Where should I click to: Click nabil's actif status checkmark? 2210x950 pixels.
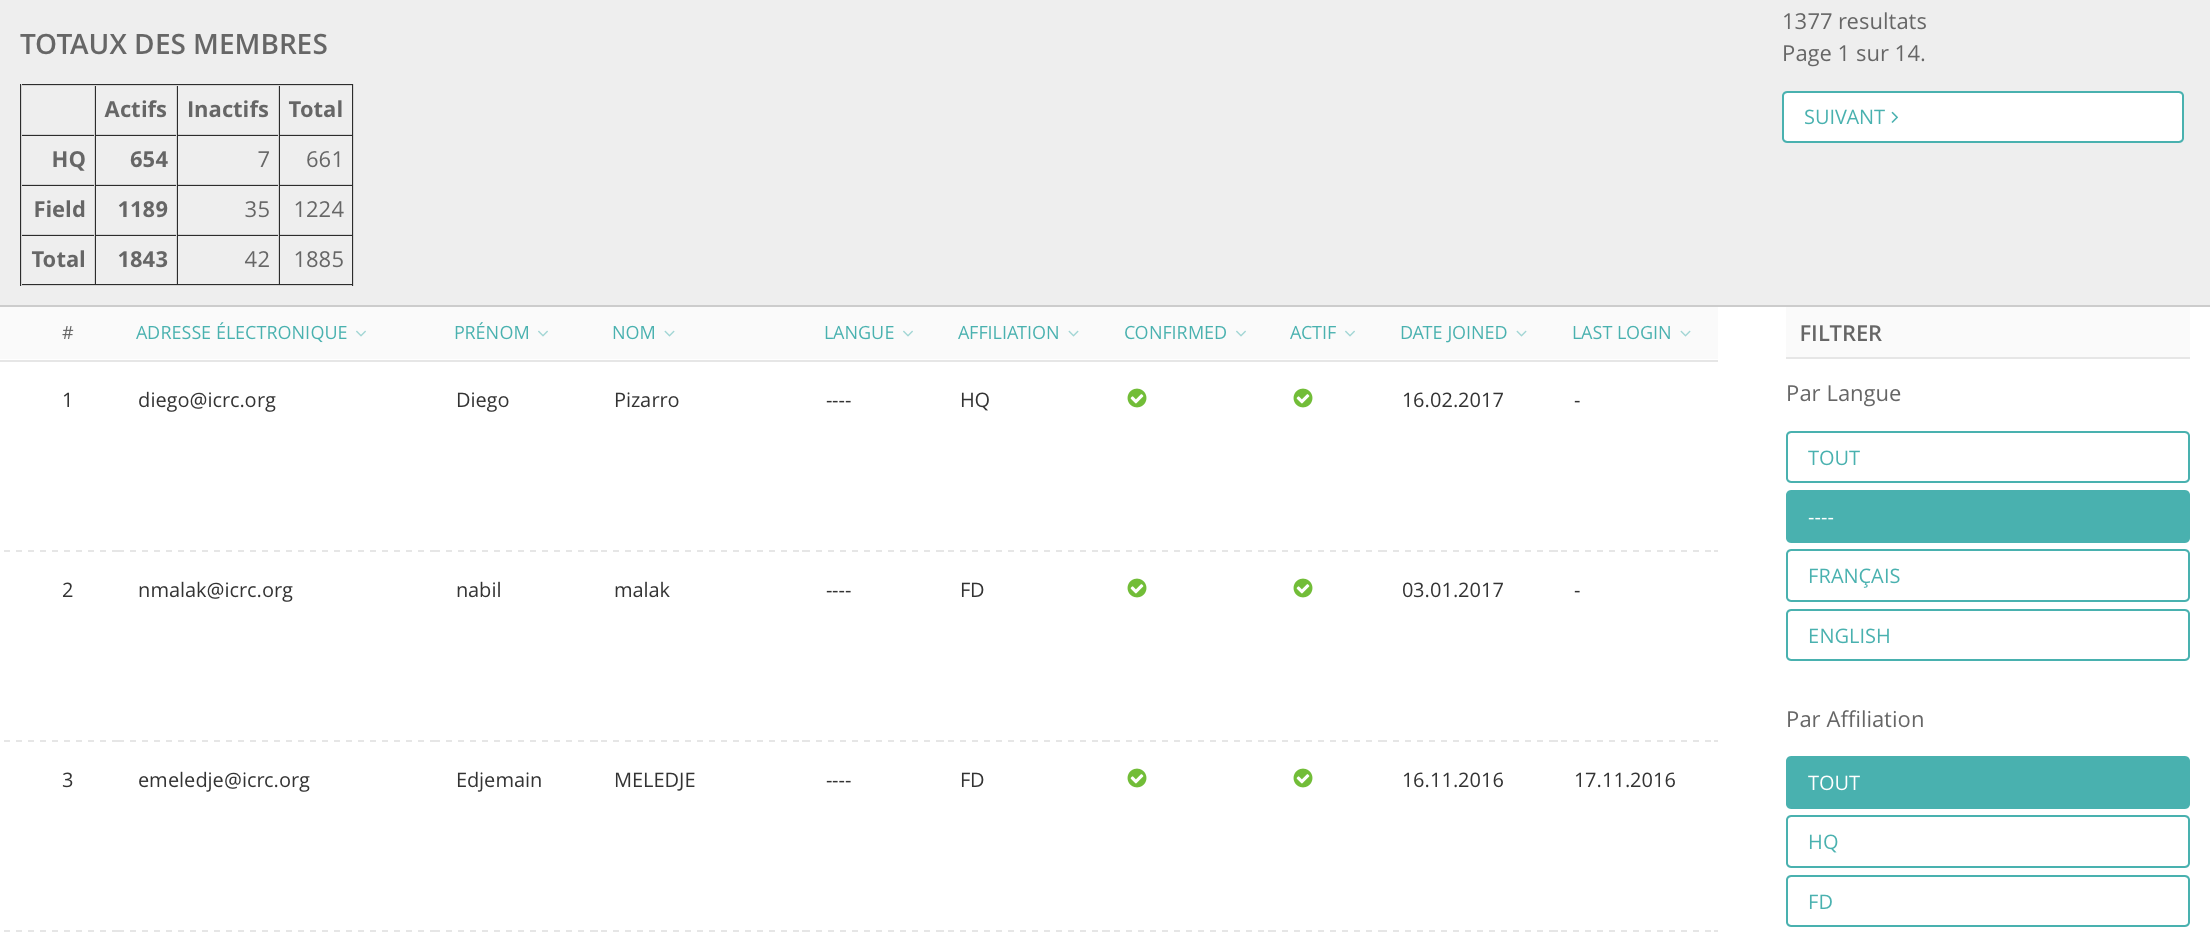1302,588
